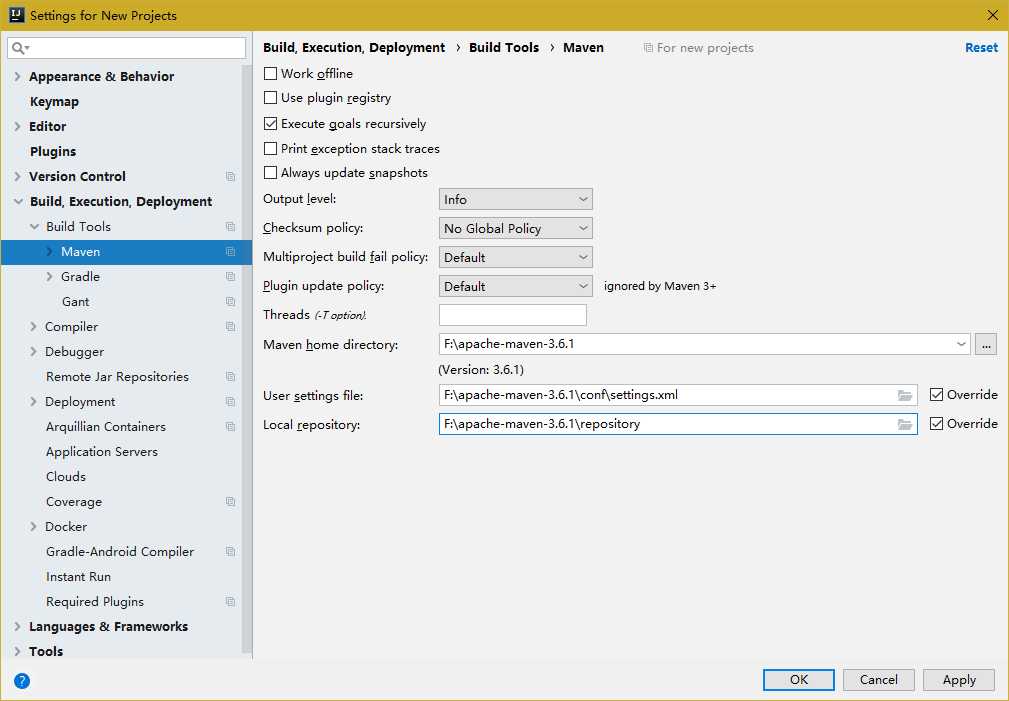Screen dimensions: 1009x701
Task: Expand the Gradle tree node
Action: point(50,277)
